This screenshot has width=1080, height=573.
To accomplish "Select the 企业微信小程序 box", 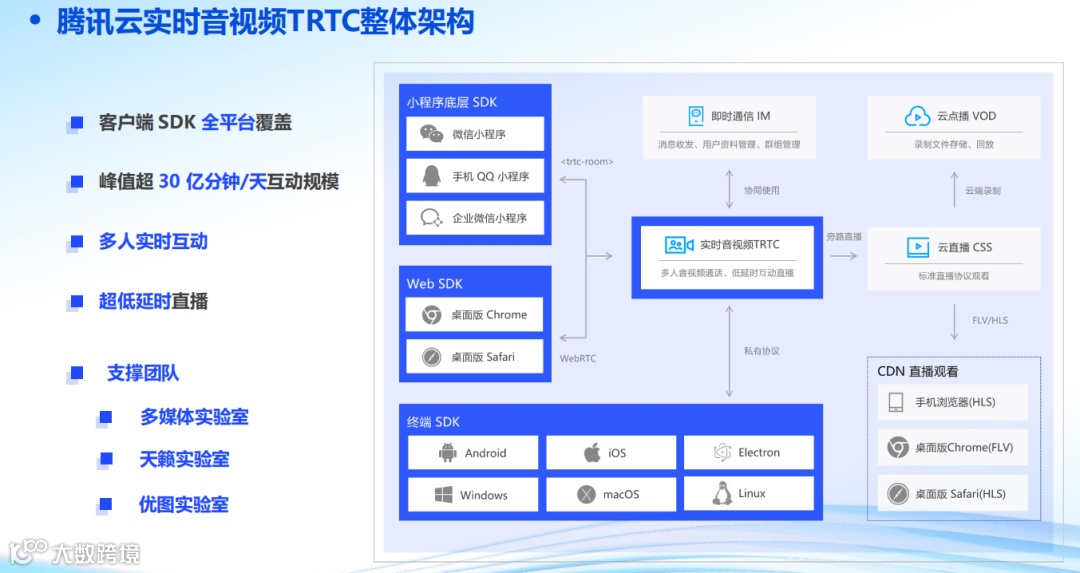I will click(475, 218).
